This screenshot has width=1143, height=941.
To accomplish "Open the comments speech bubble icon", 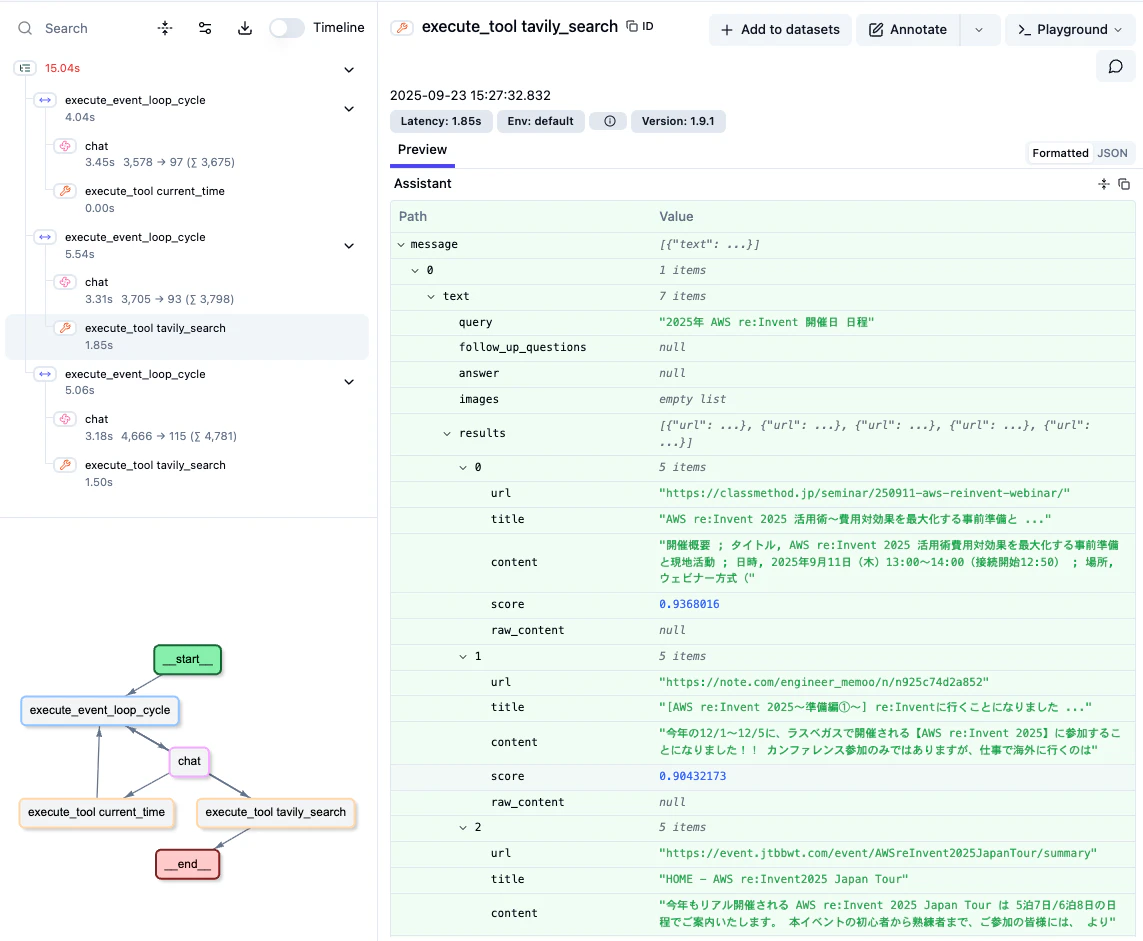I will 1115,67.
